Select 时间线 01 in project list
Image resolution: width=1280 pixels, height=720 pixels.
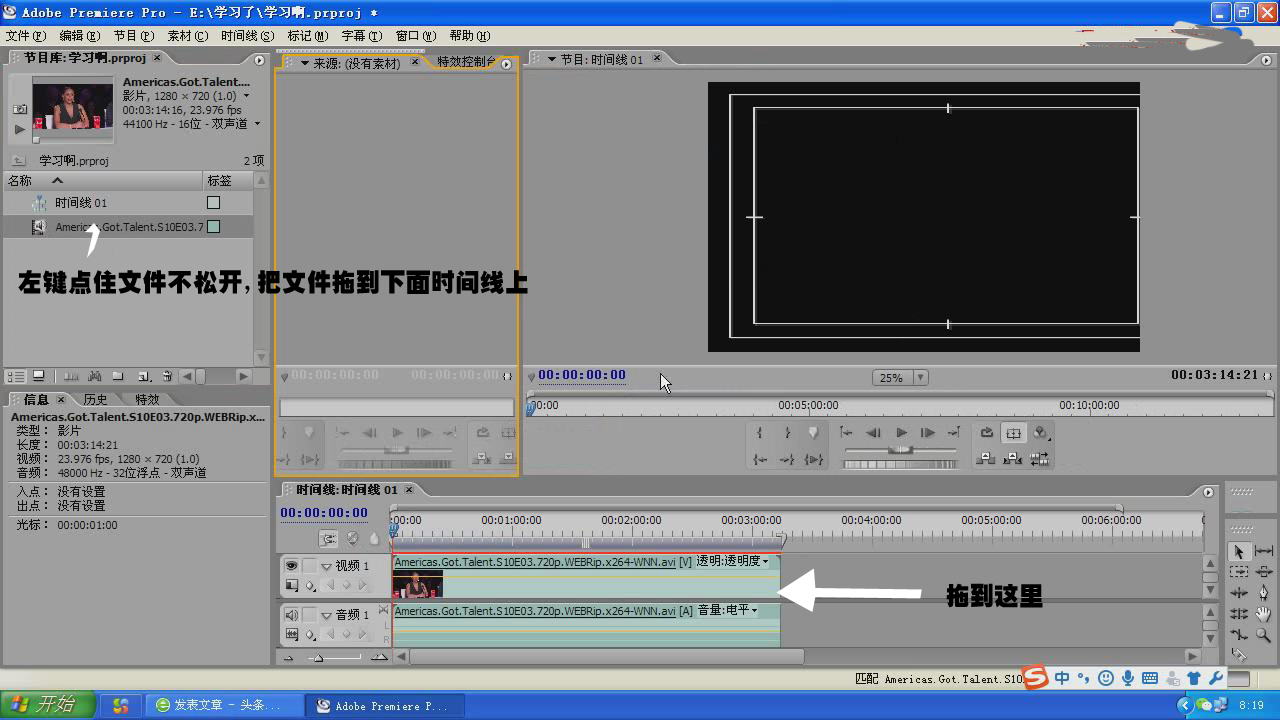pyautogui.click(x=81, y=202)
